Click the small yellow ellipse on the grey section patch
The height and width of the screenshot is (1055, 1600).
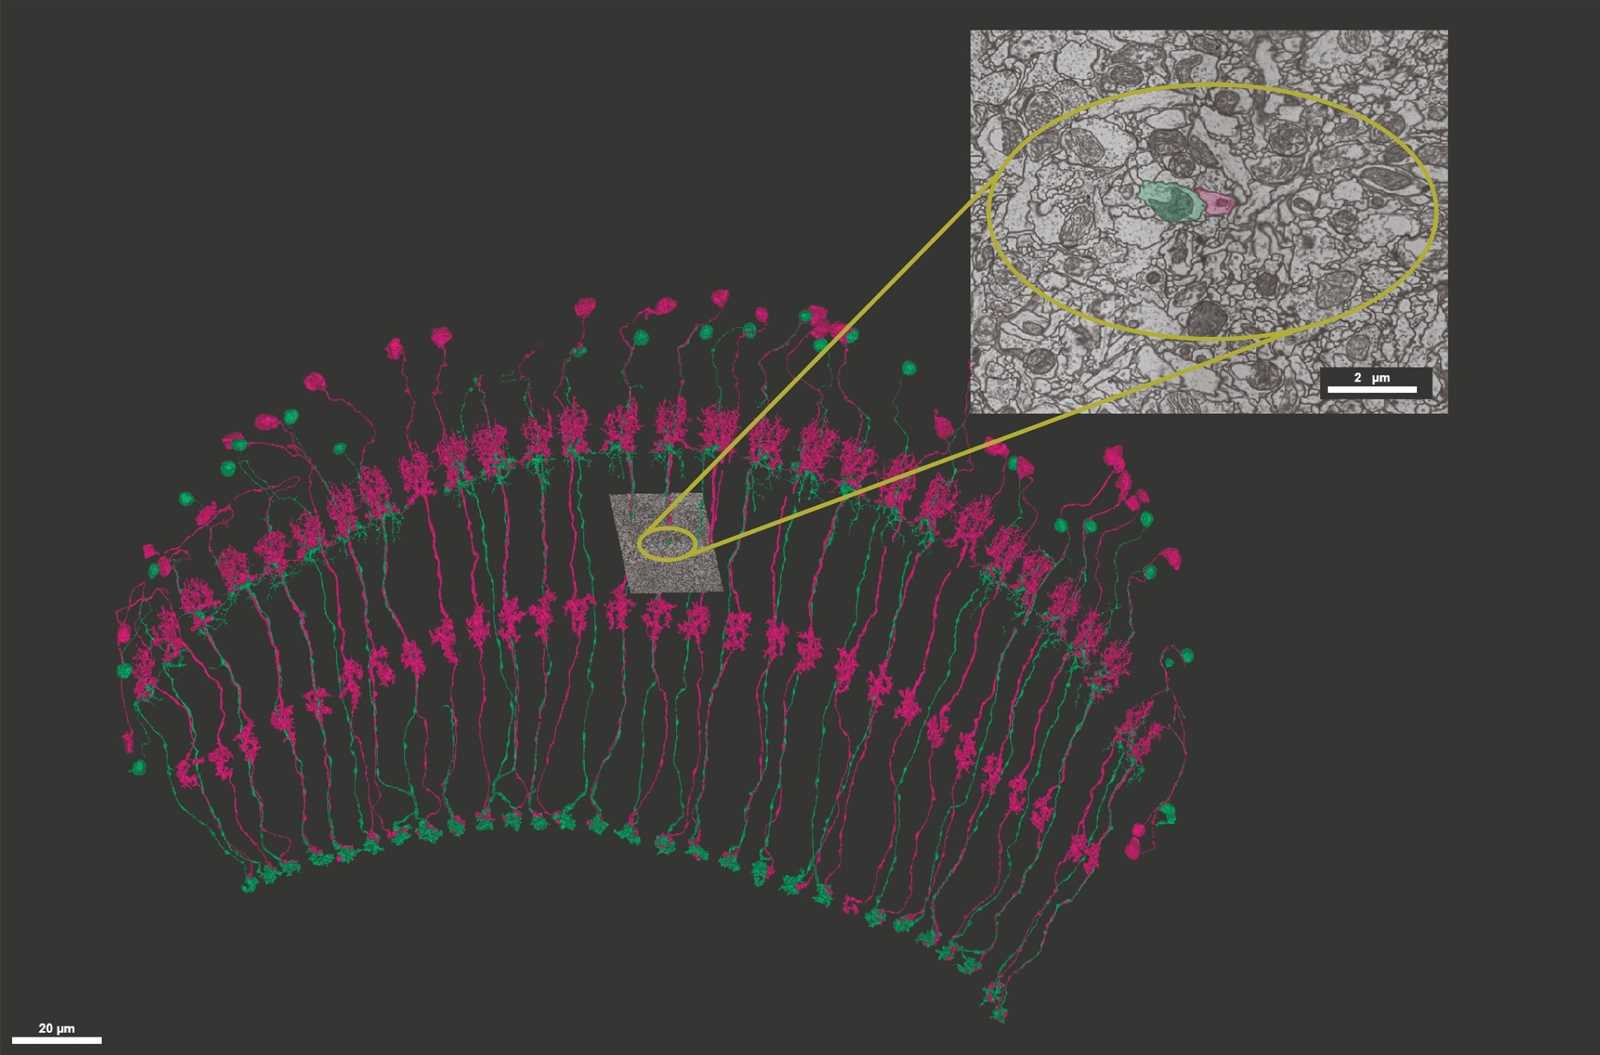tap(667, 543)
